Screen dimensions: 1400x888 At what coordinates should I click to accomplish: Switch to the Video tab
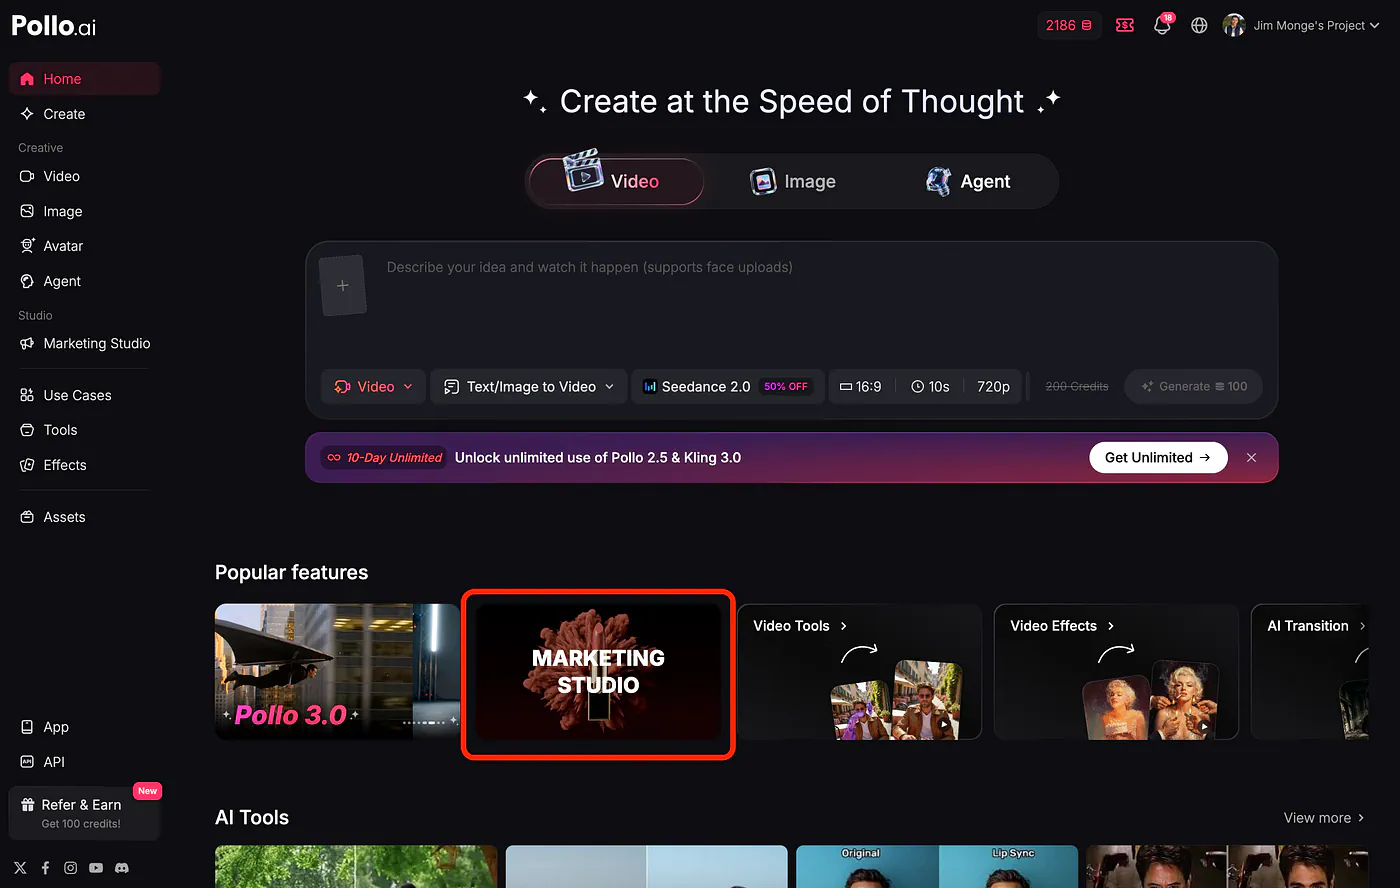point(616,181)
